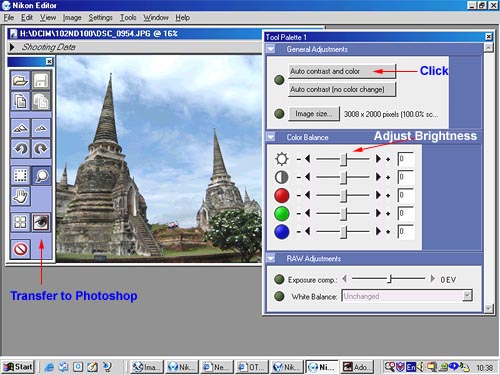This screenshot has height=375, width=500.
Task: Transfer to Photoshop using the eye icon
Action: pyautogui.click(x=41, y=222)
